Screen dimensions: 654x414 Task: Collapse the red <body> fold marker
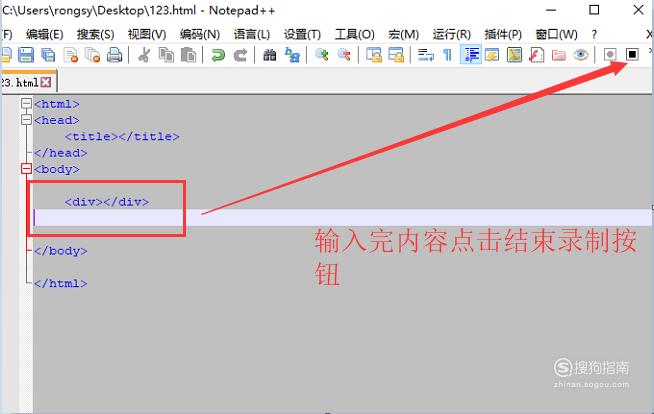point(26,168)
